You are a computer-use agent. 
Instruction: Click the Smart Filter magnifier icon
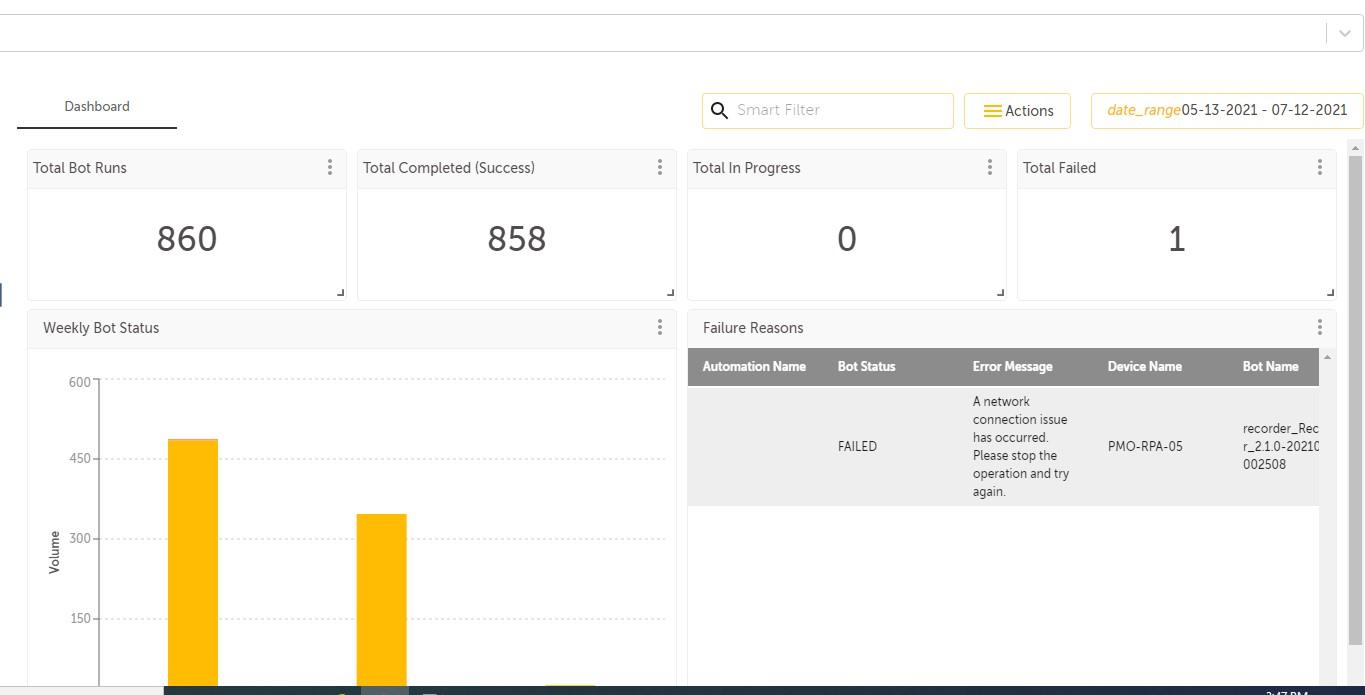tap(719, 110)
